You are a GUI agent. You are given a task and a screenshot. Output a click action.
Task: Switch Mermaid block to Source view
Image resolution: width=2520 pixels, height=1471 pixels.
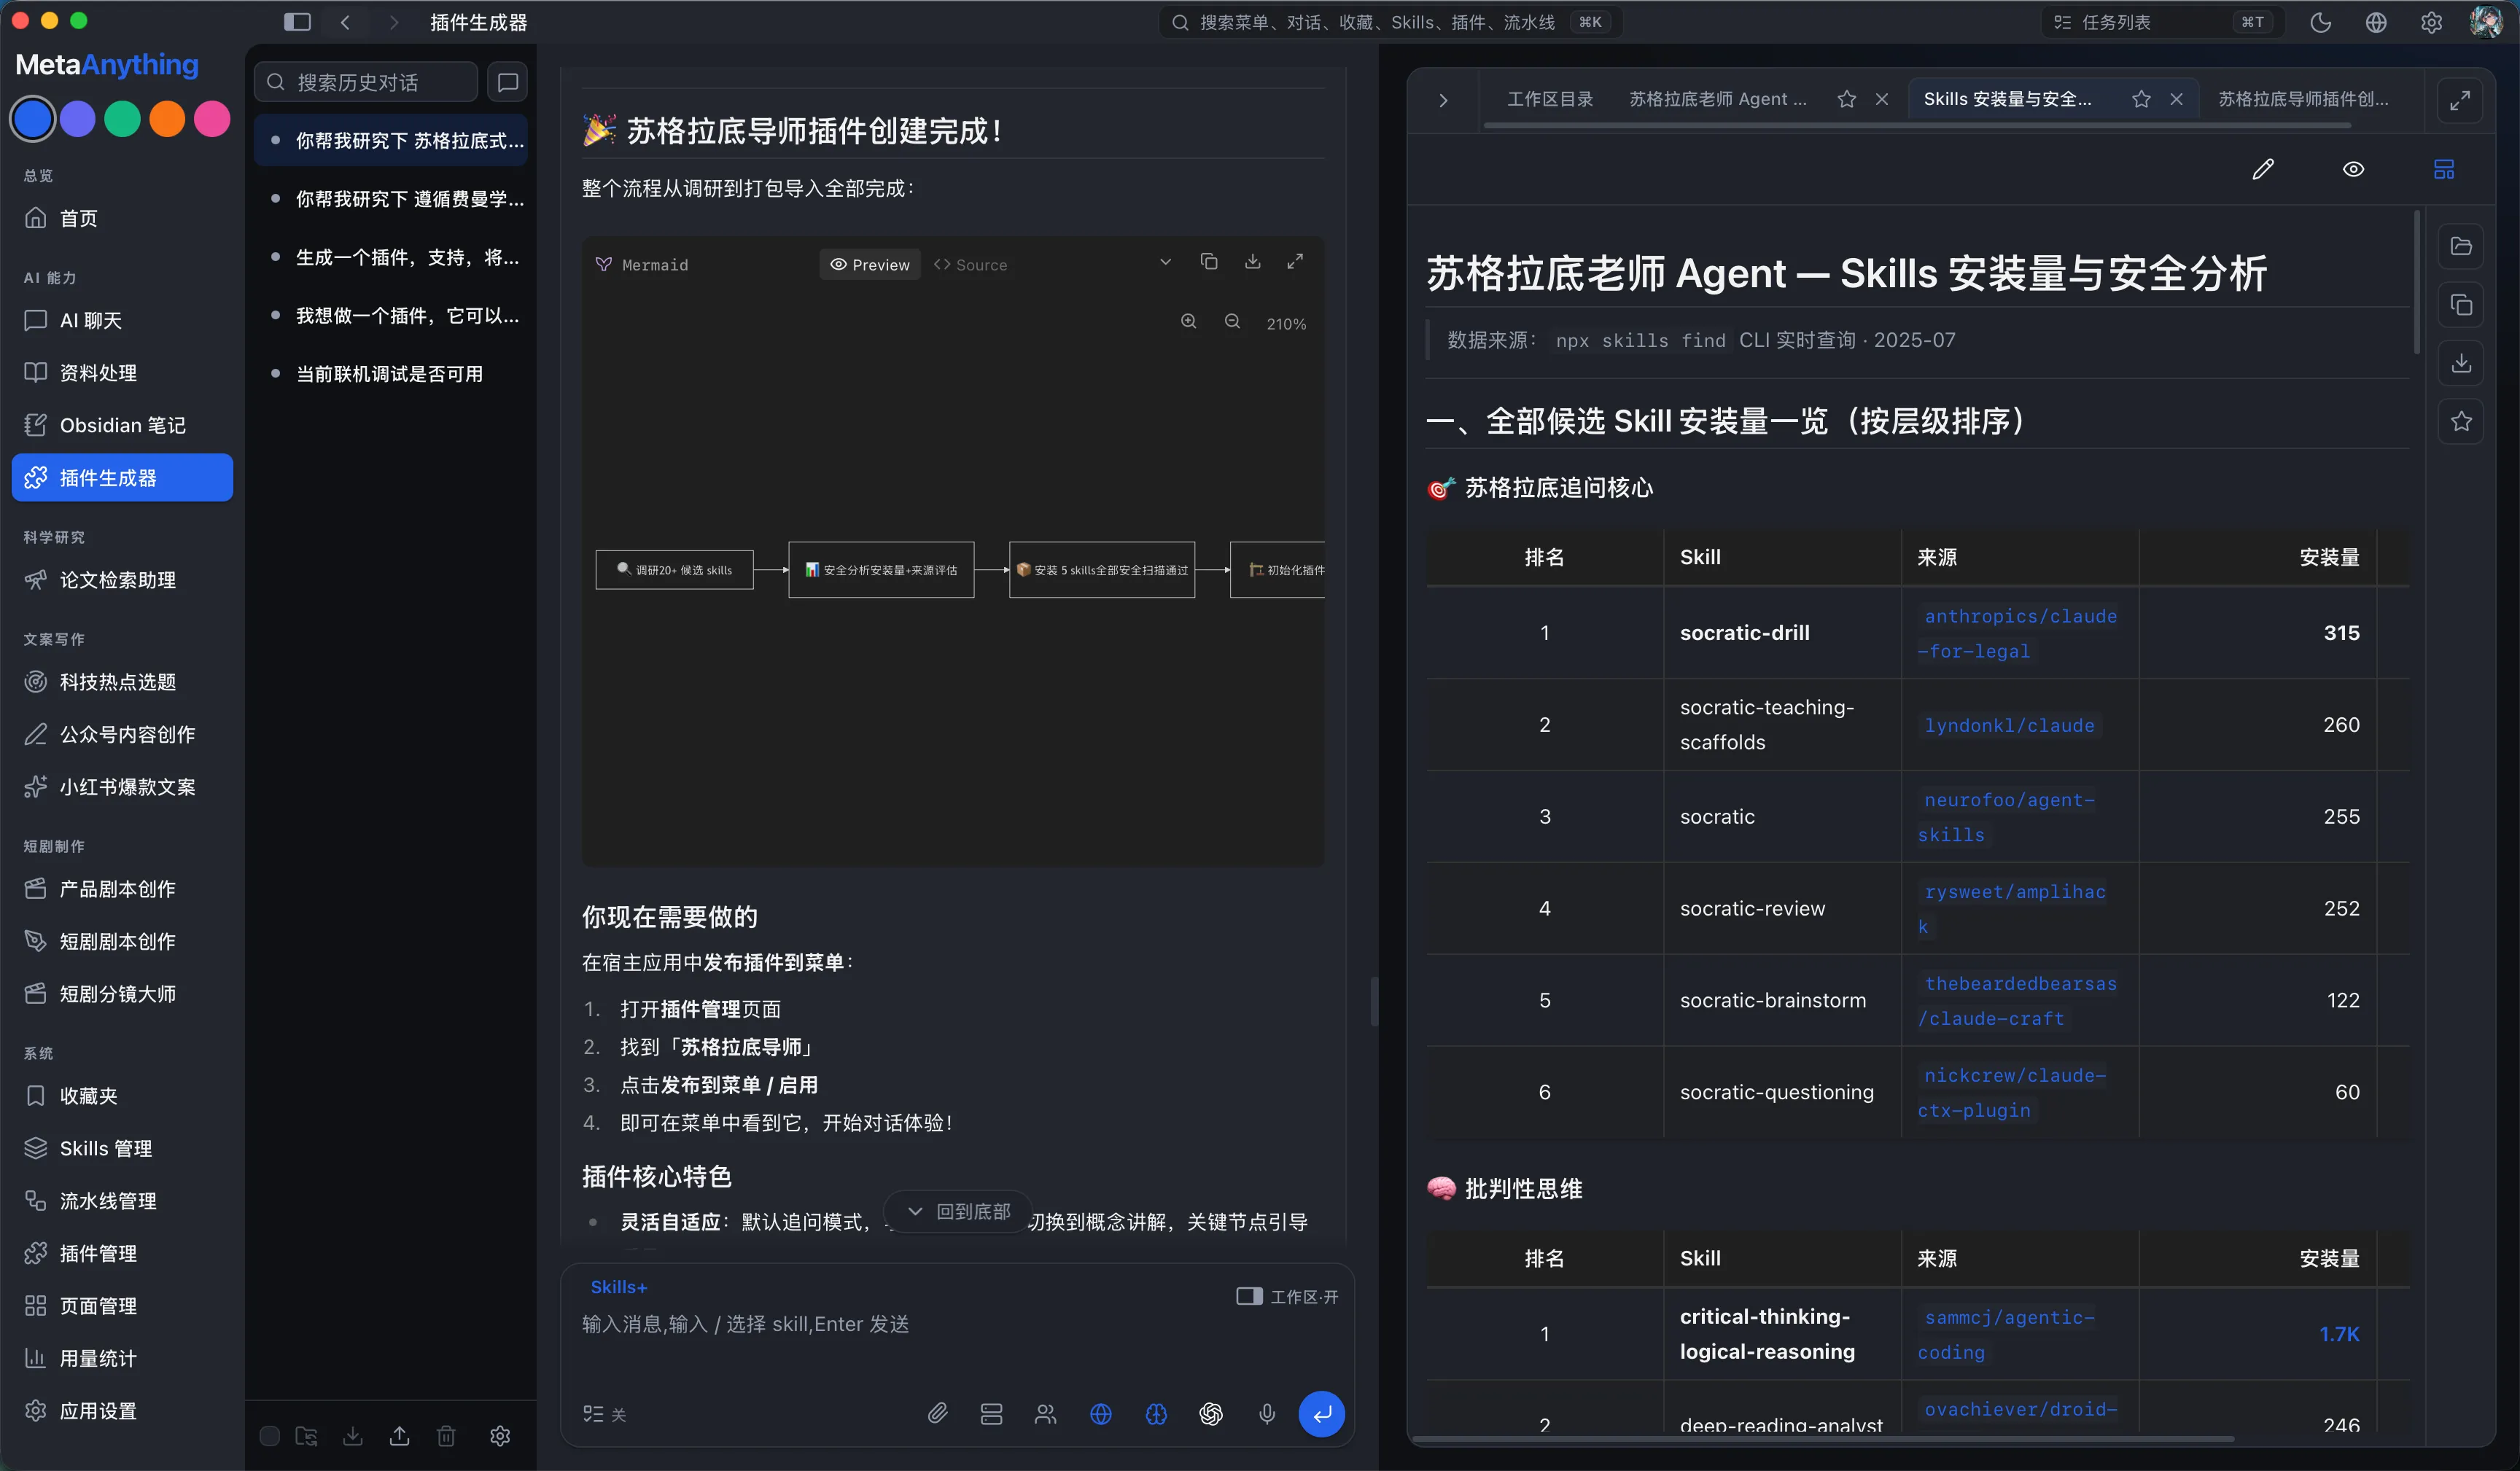click(970, 265)
